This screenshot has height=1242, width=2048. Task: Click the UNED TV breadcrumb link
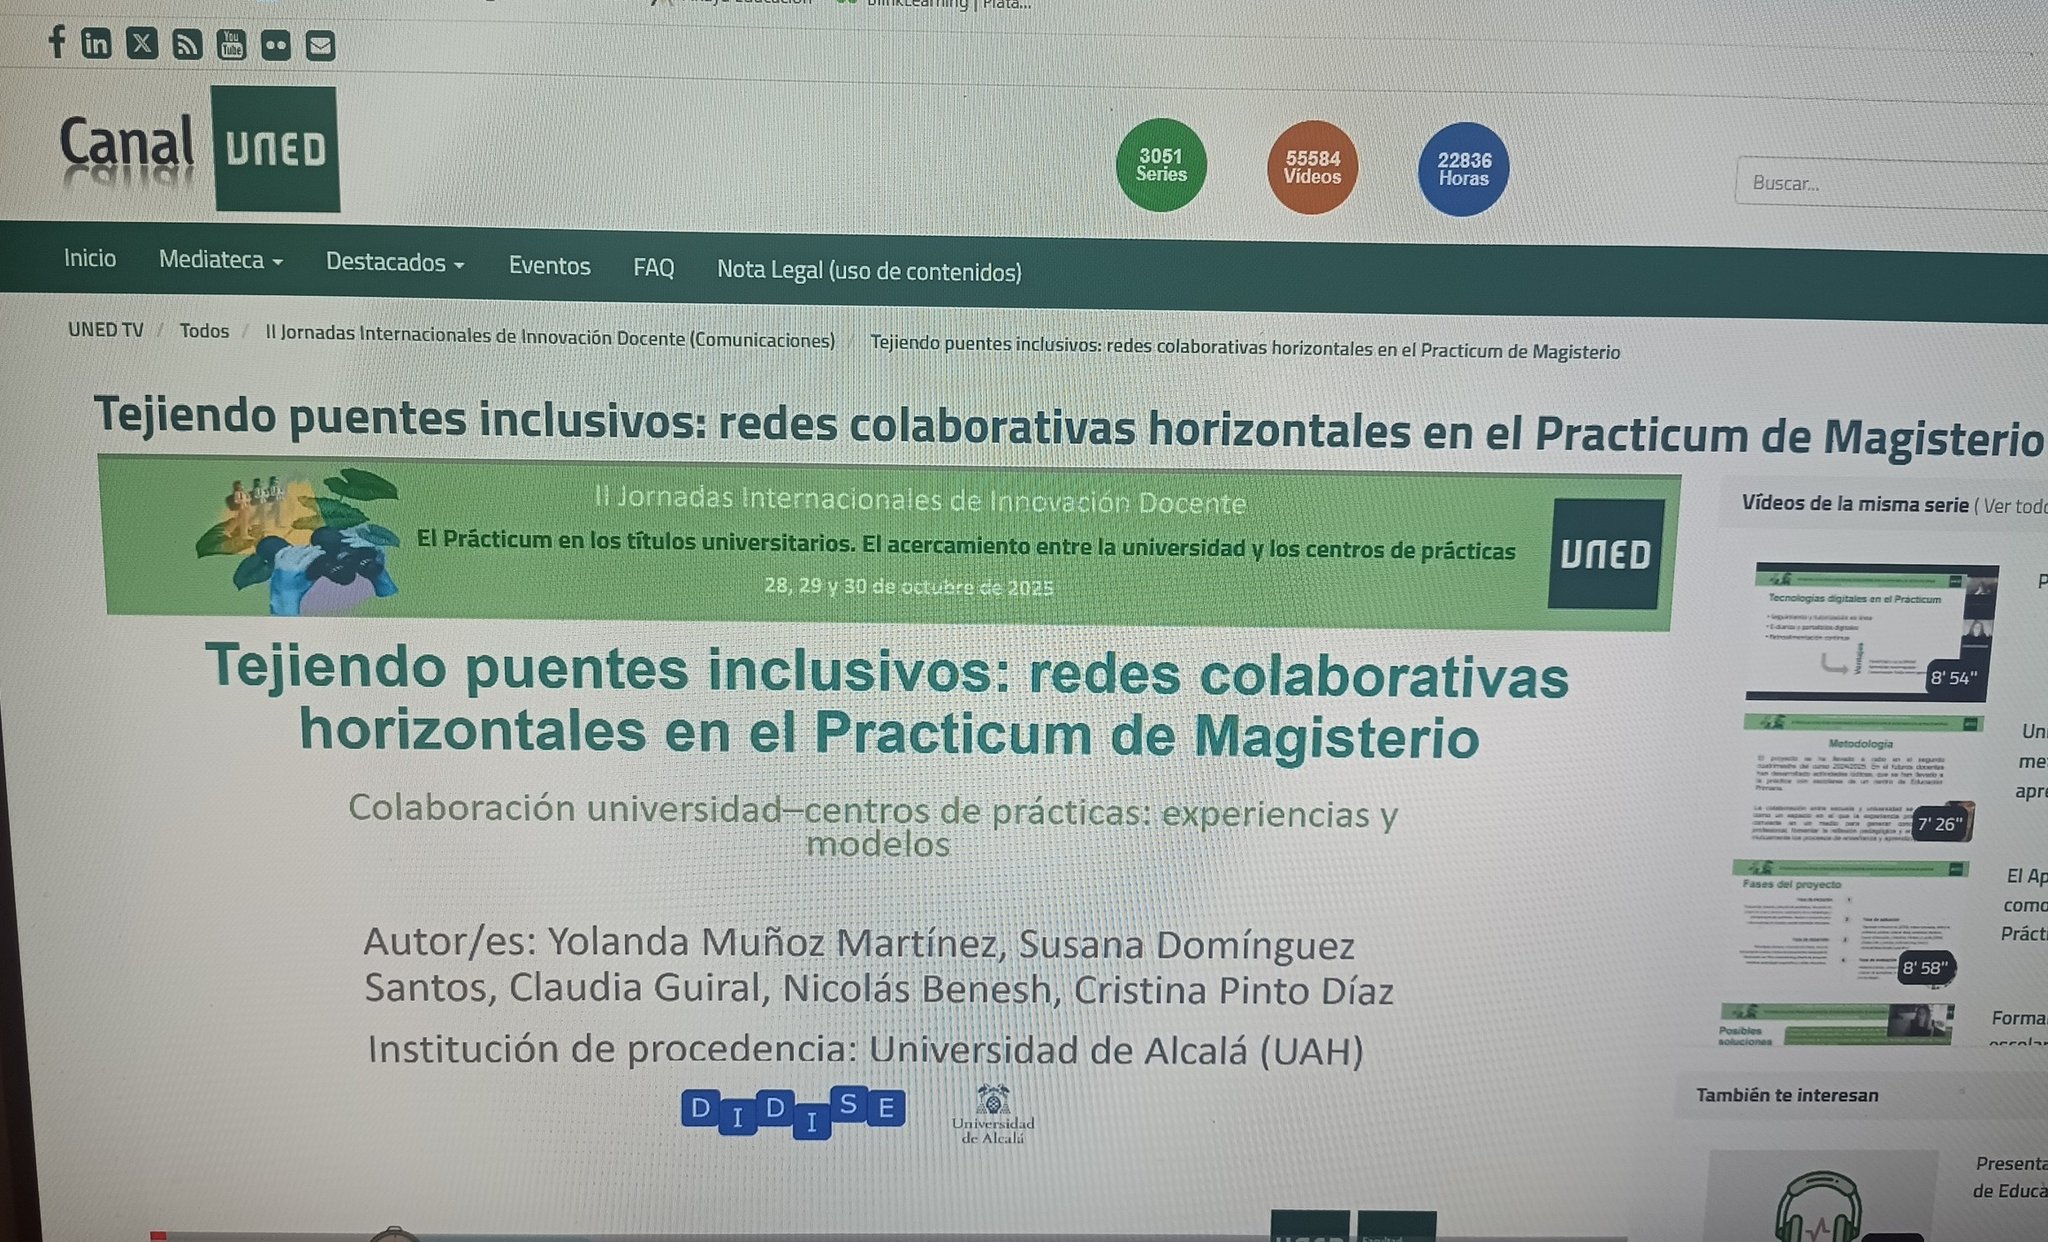(105, 329)
